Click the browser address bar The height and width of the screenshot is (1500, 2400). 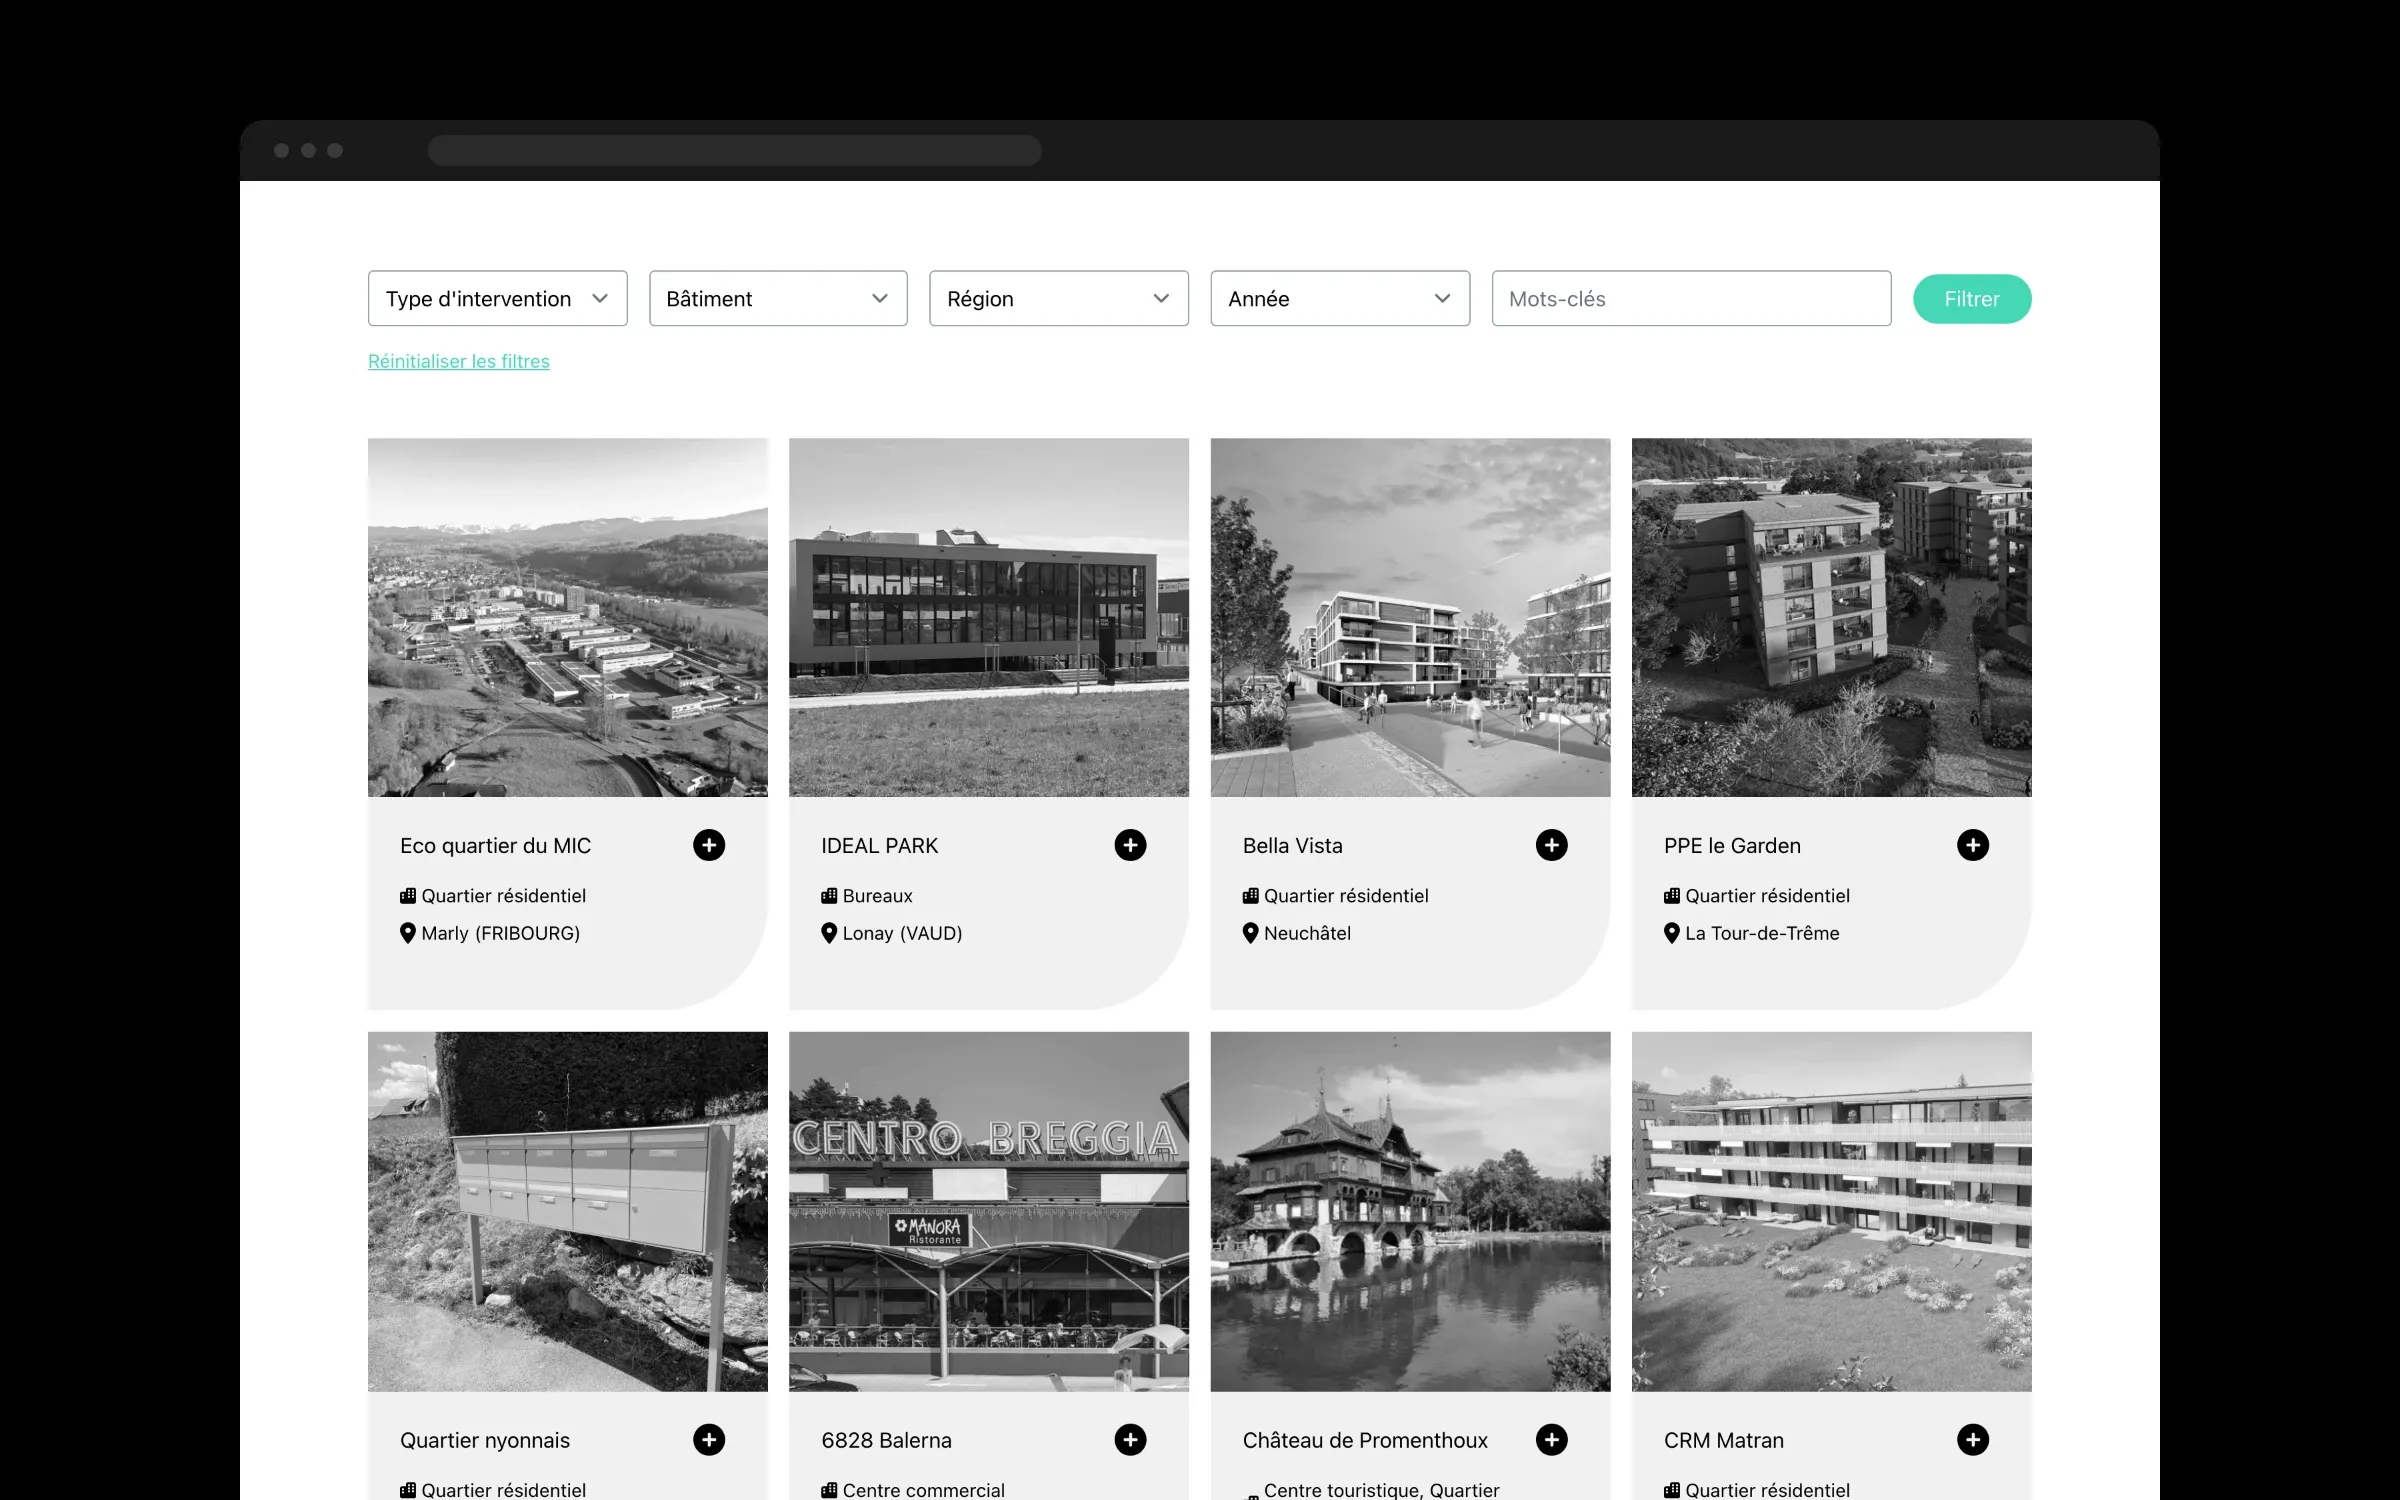[x=735, y=150]
